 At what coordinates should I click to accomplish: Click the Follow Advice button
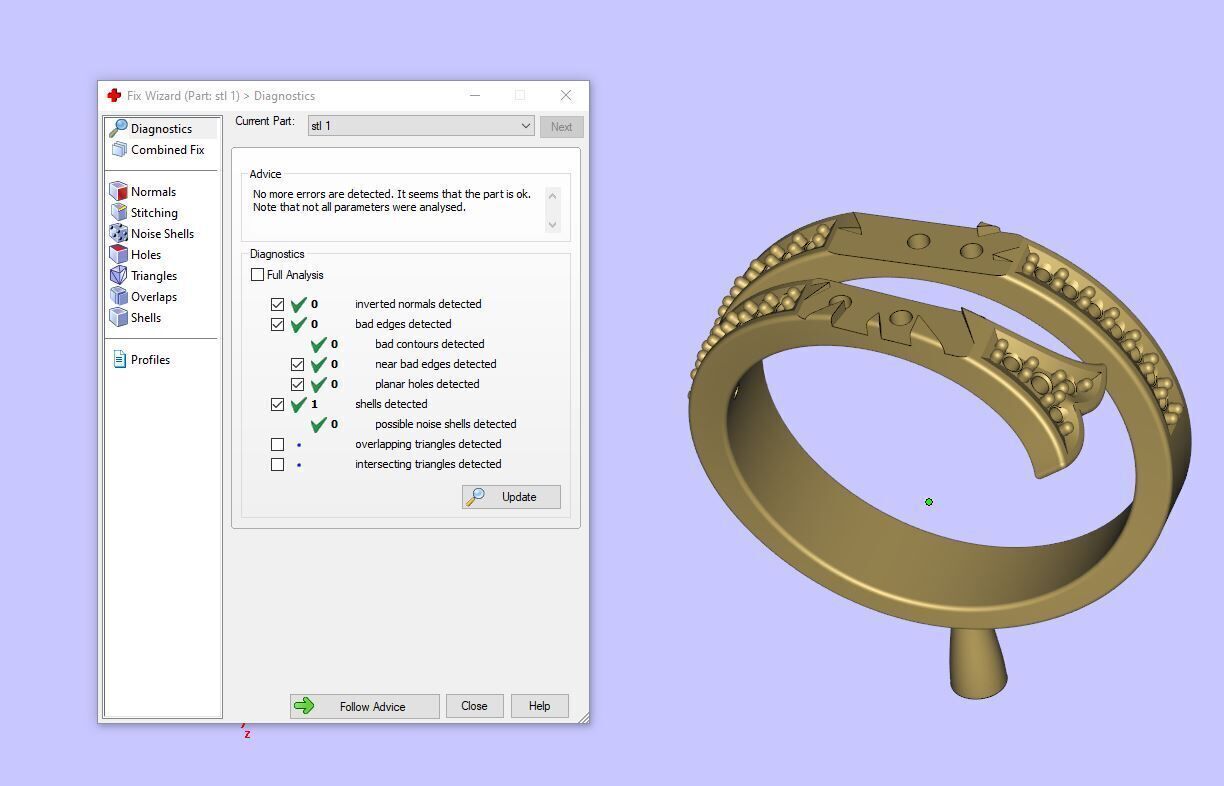(x=364, y=706)
